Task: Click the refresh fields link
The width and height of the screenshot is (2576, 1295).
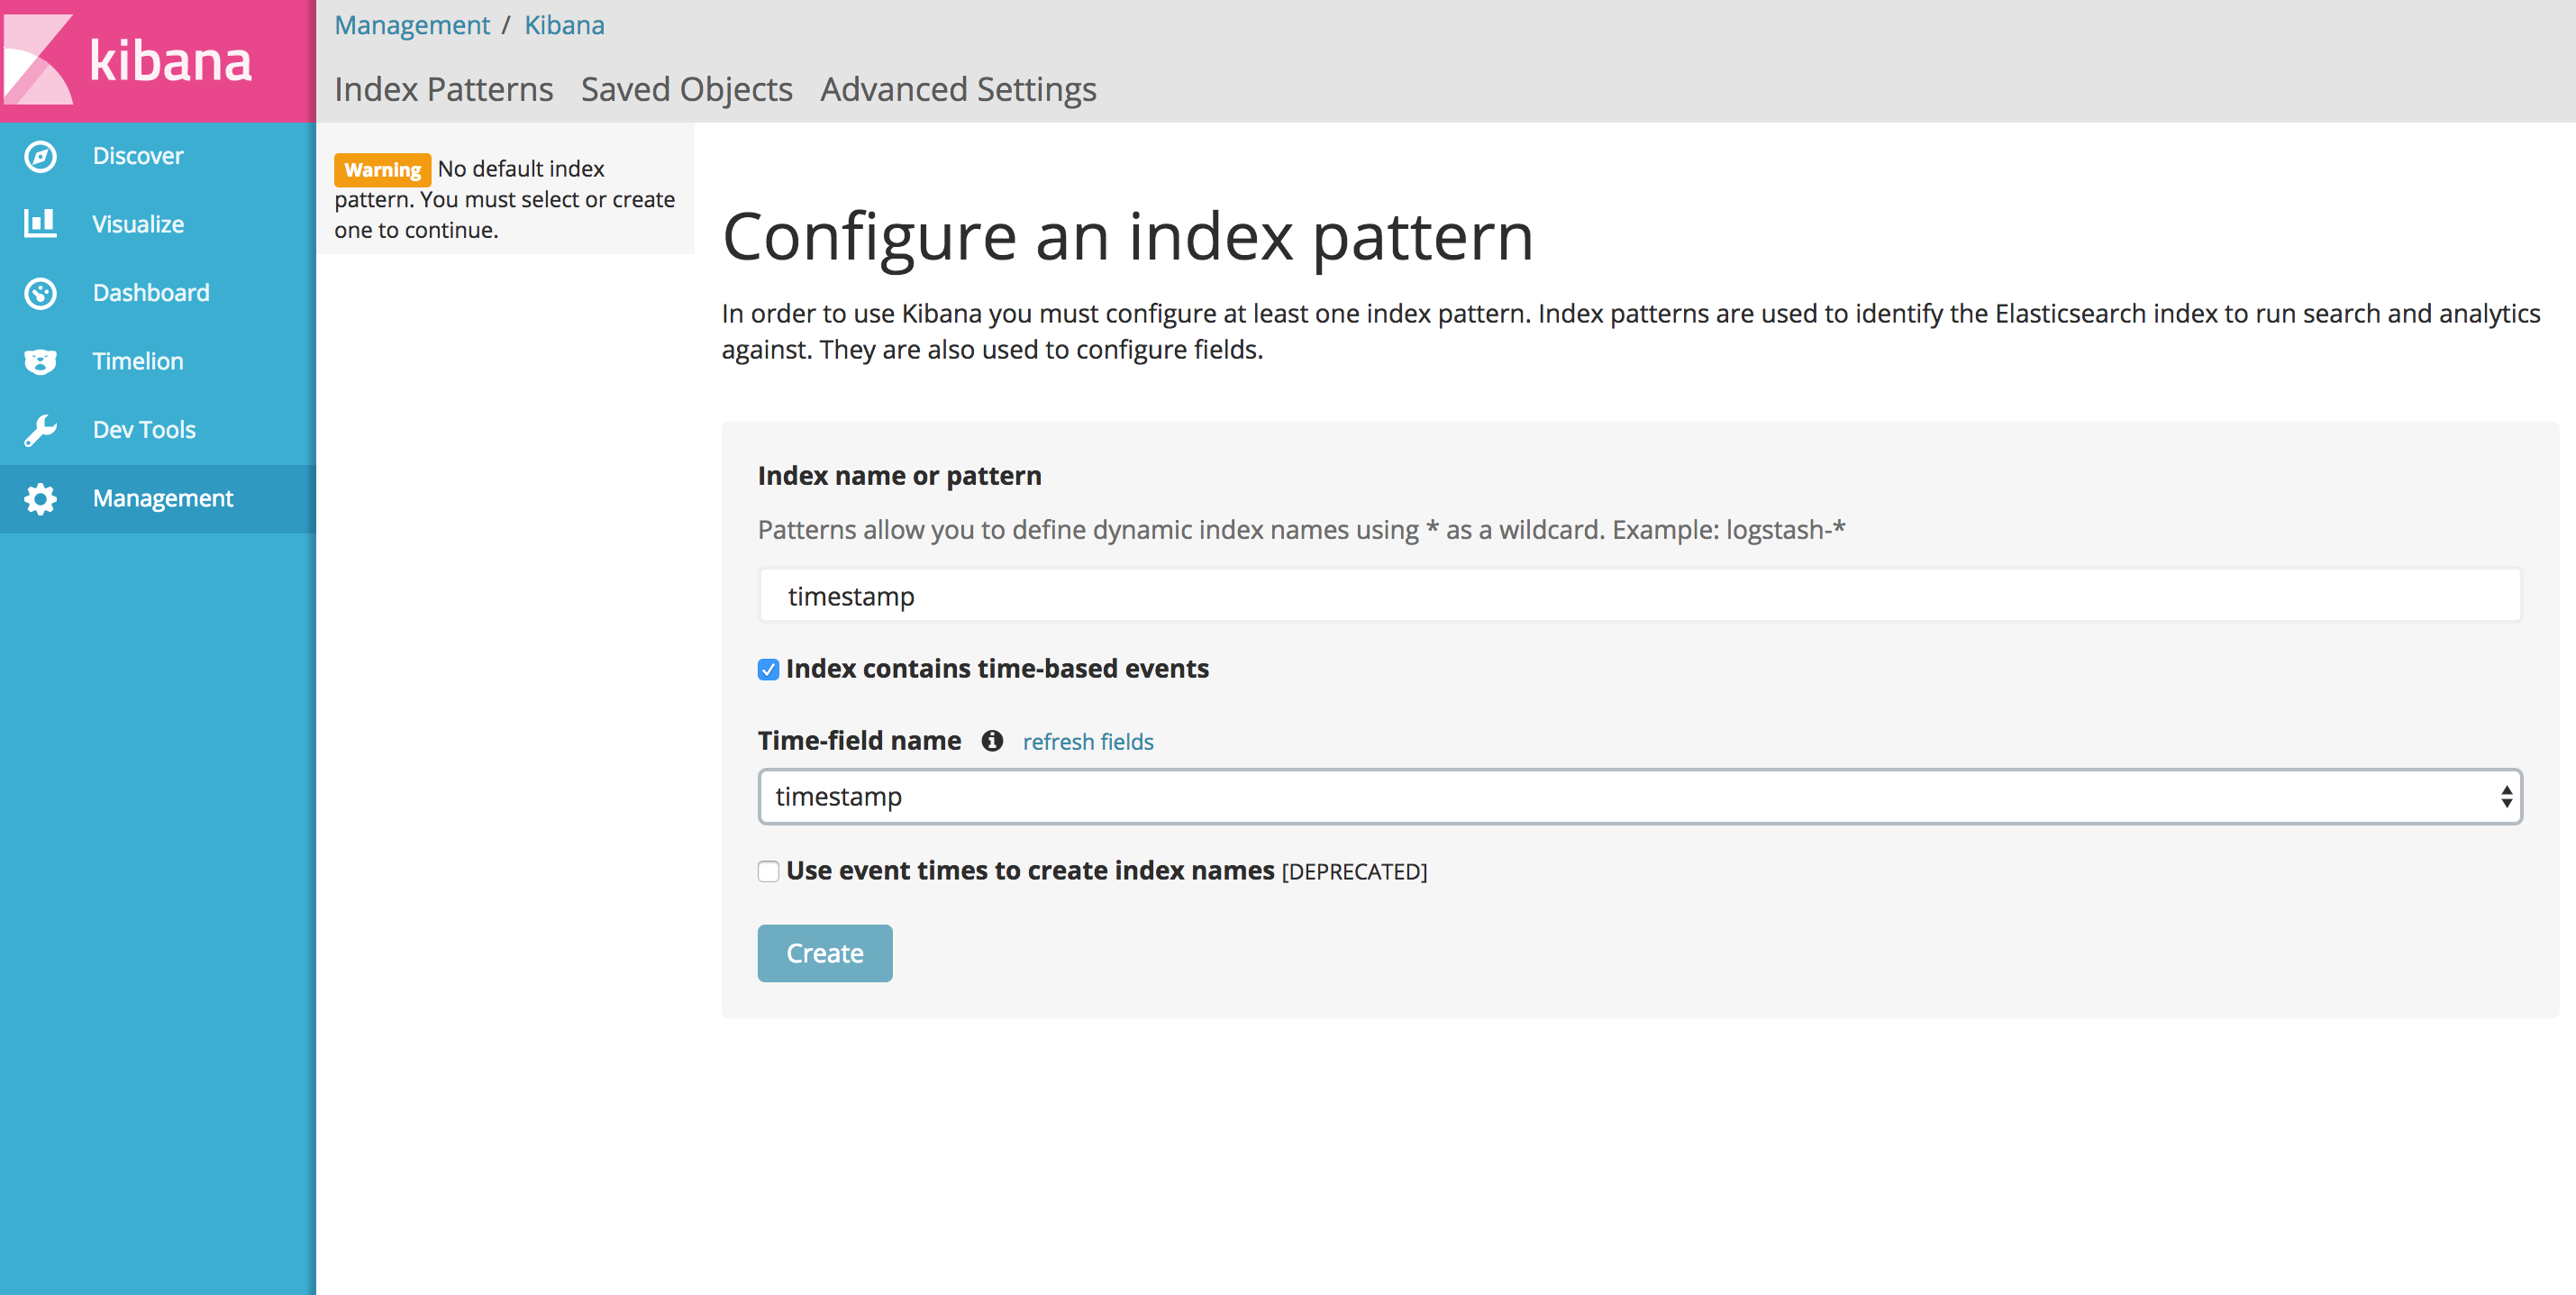Action: 1088,742
